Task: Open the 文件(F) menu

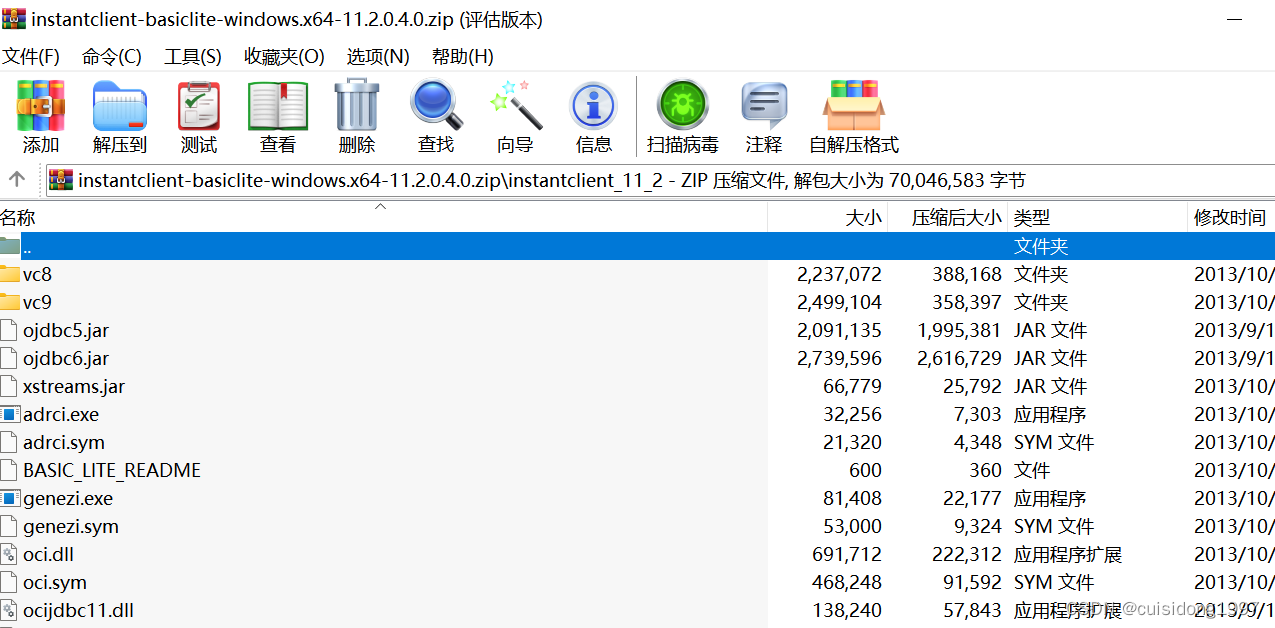Action: coord(31,57)
